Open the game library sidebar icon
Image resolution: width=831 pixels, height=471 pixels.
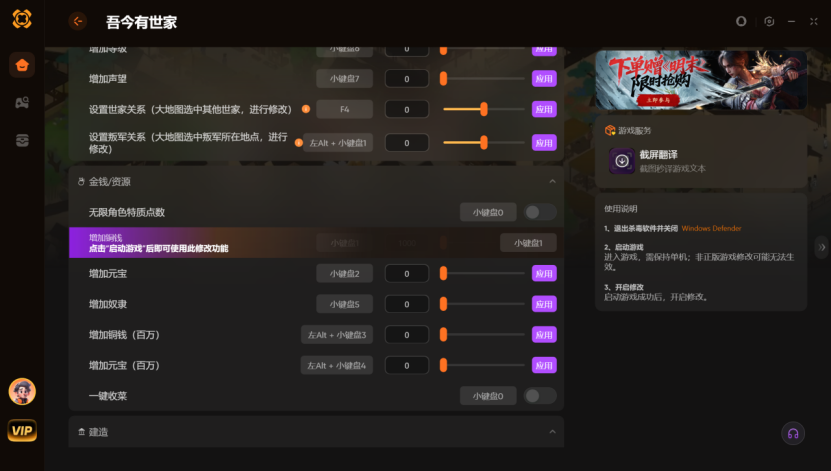[x=22, y=103]
